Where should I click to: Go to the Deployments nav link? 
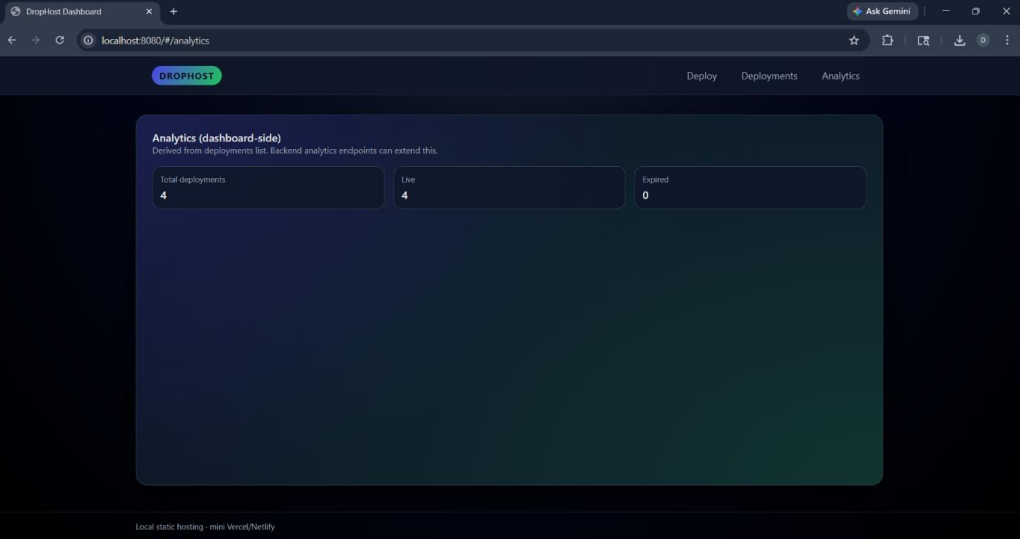pos(769,76)
